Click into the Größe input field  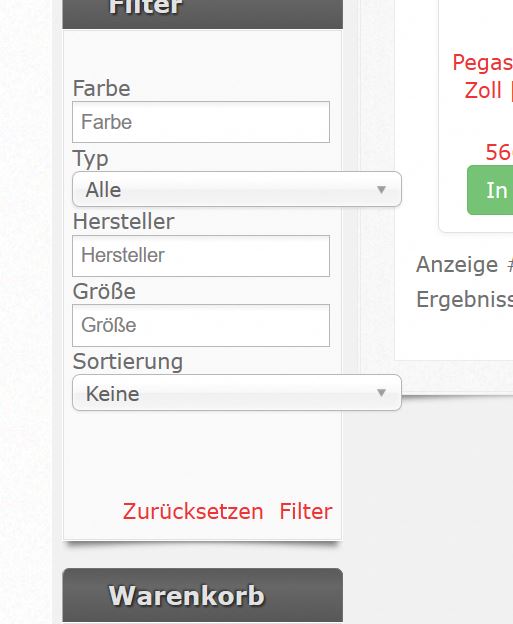[201, 325]
